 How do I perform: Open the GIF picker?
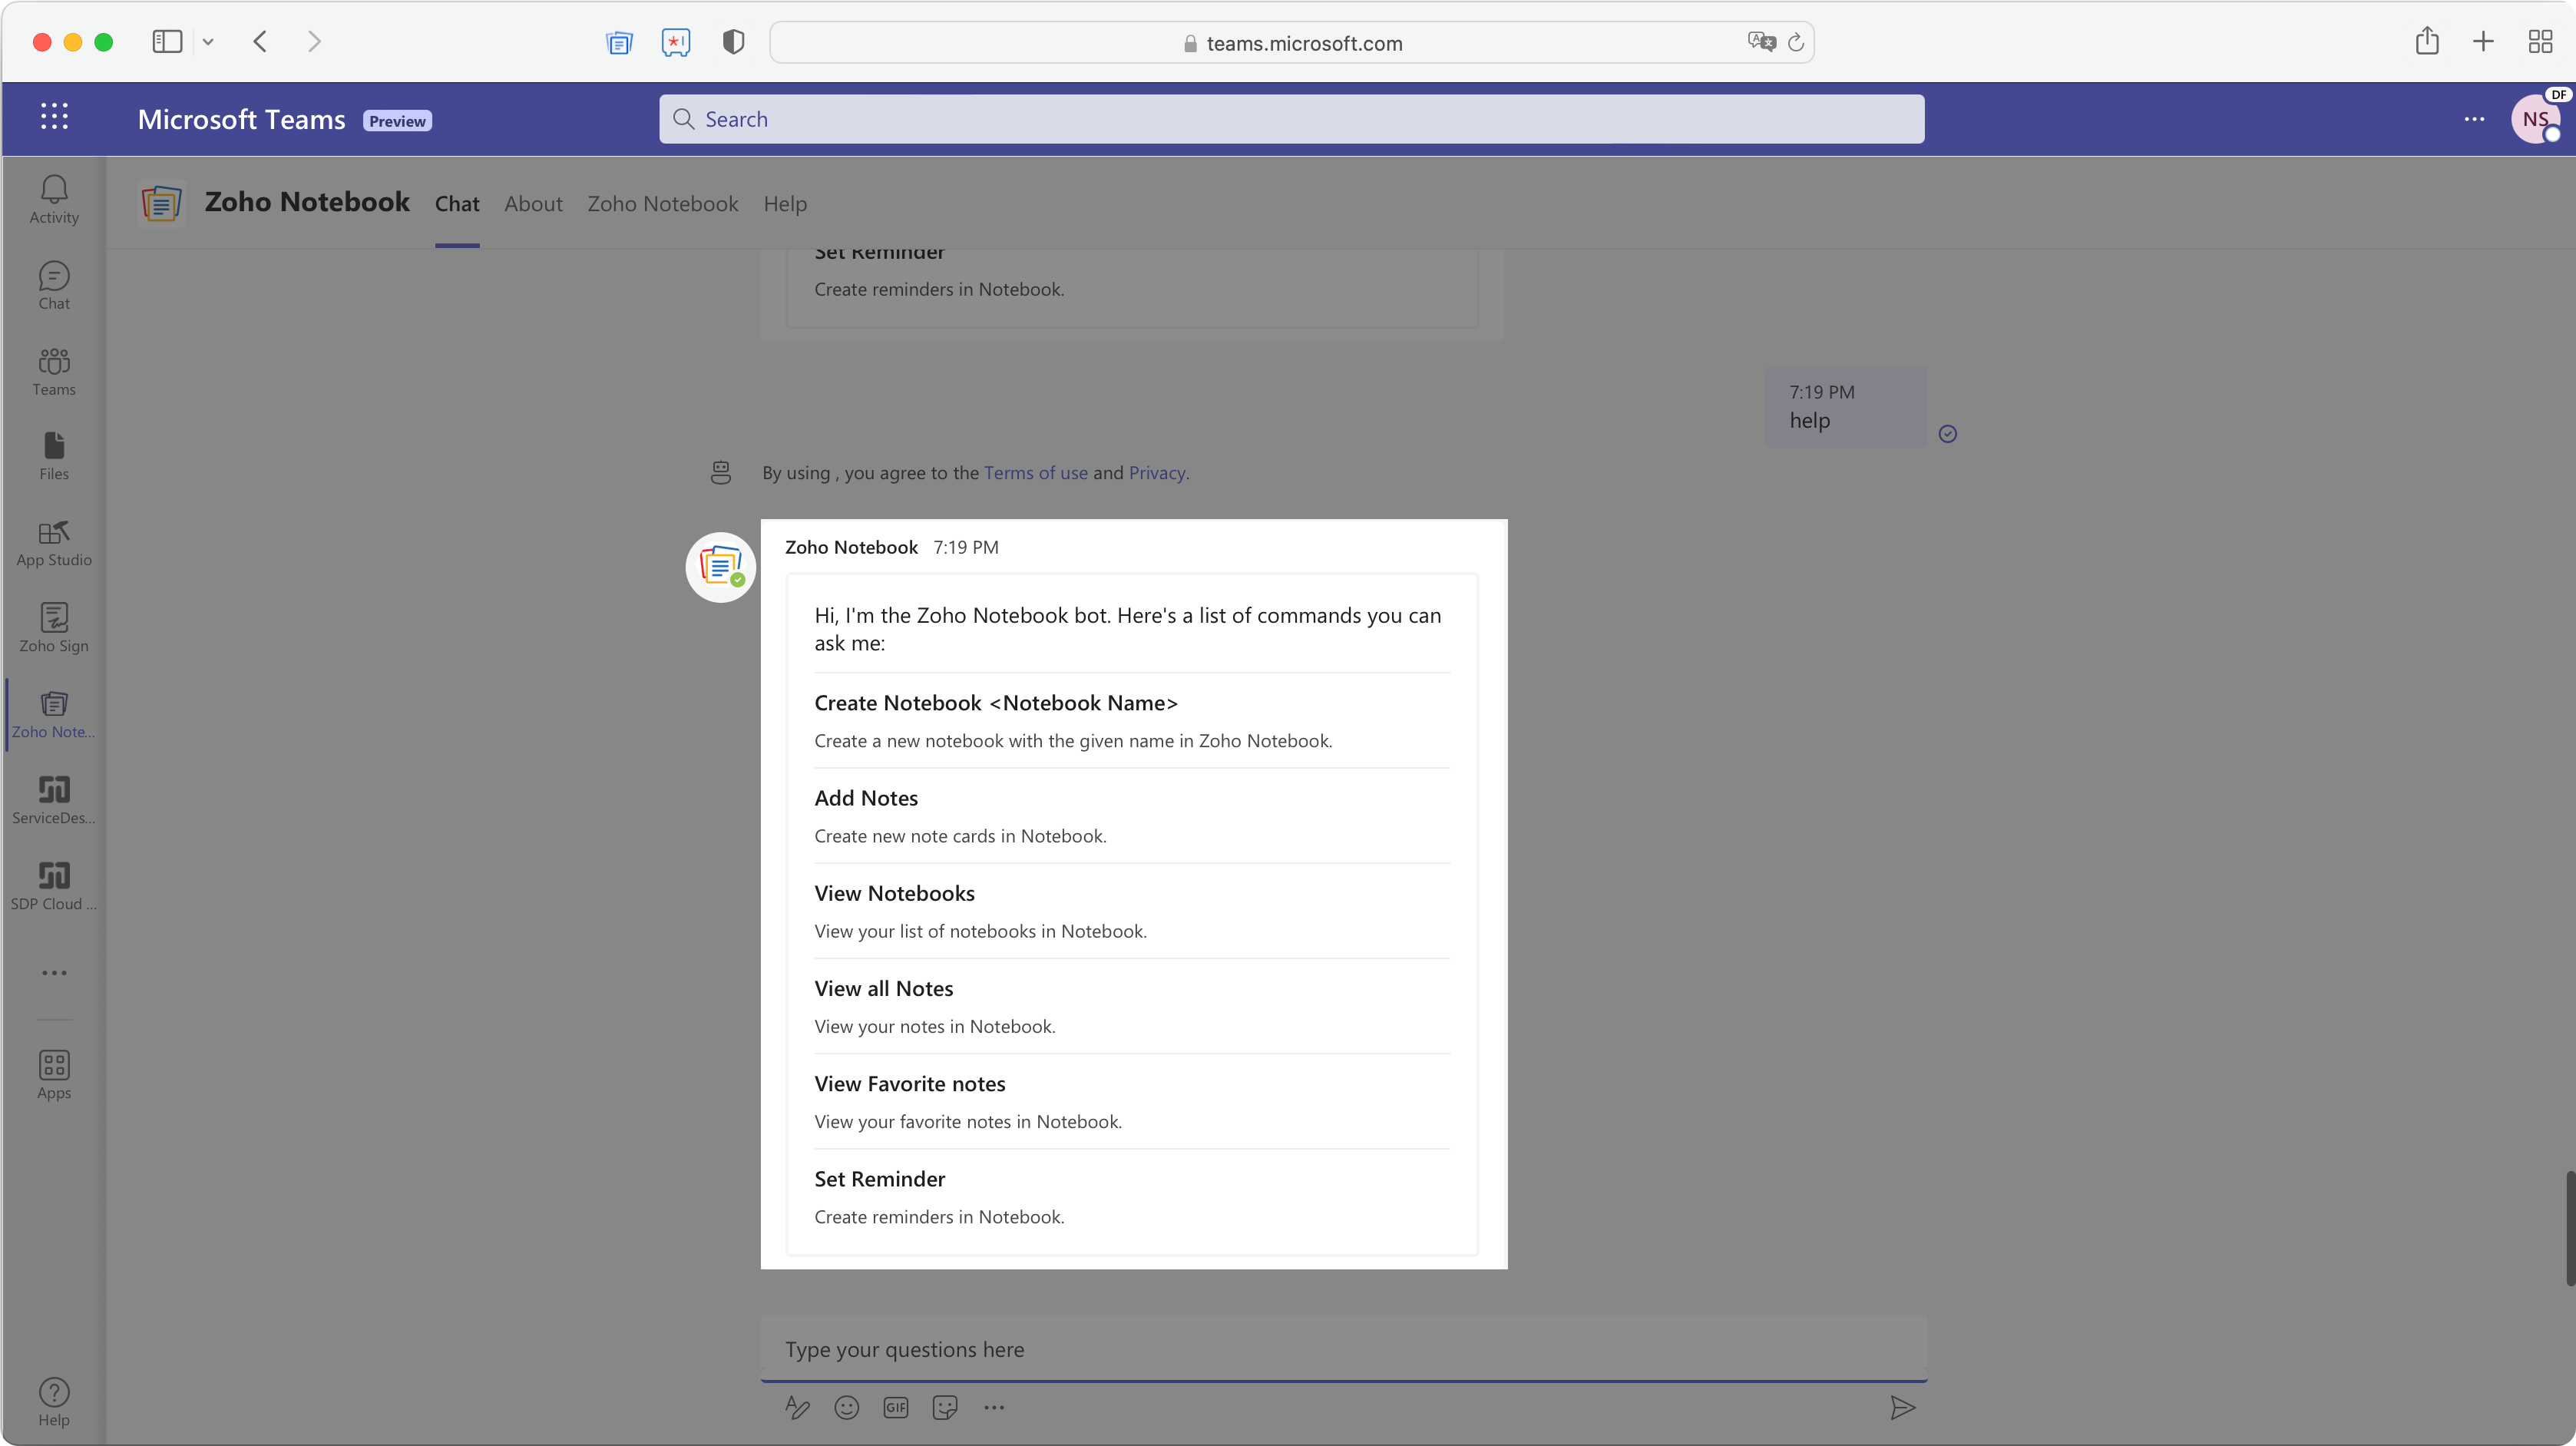click(895, 1408)
